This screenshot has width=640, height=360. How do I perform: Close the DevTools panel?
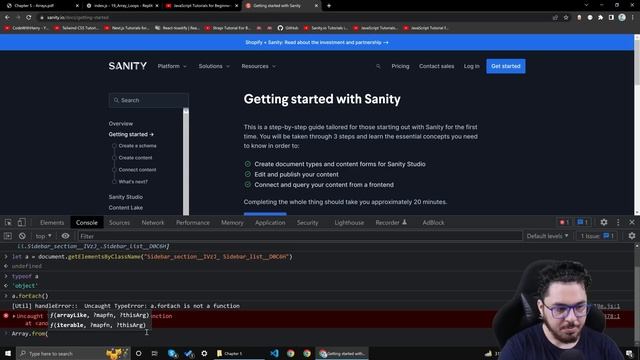[x=632, y=222]
